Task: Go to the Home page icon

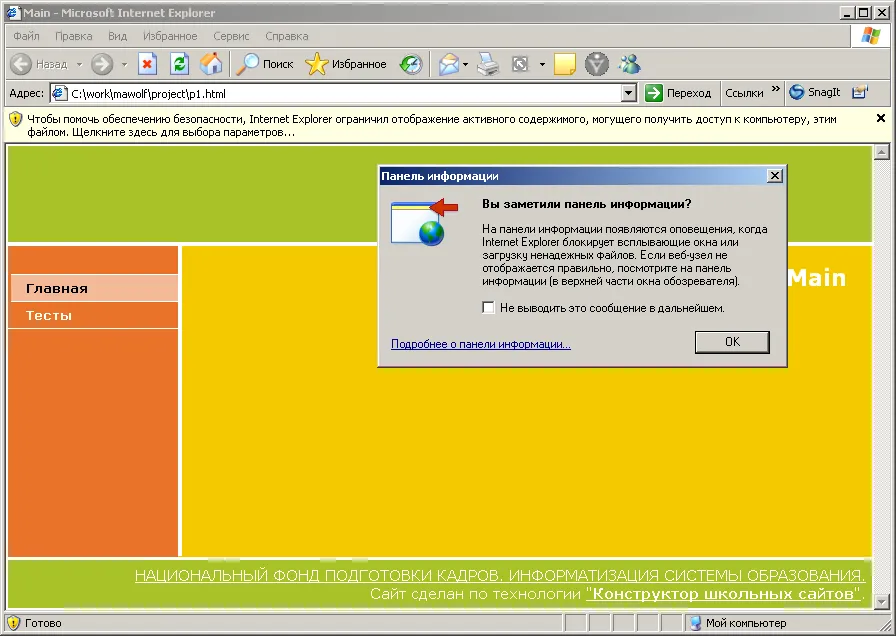Action: click(x=211, y=64)
